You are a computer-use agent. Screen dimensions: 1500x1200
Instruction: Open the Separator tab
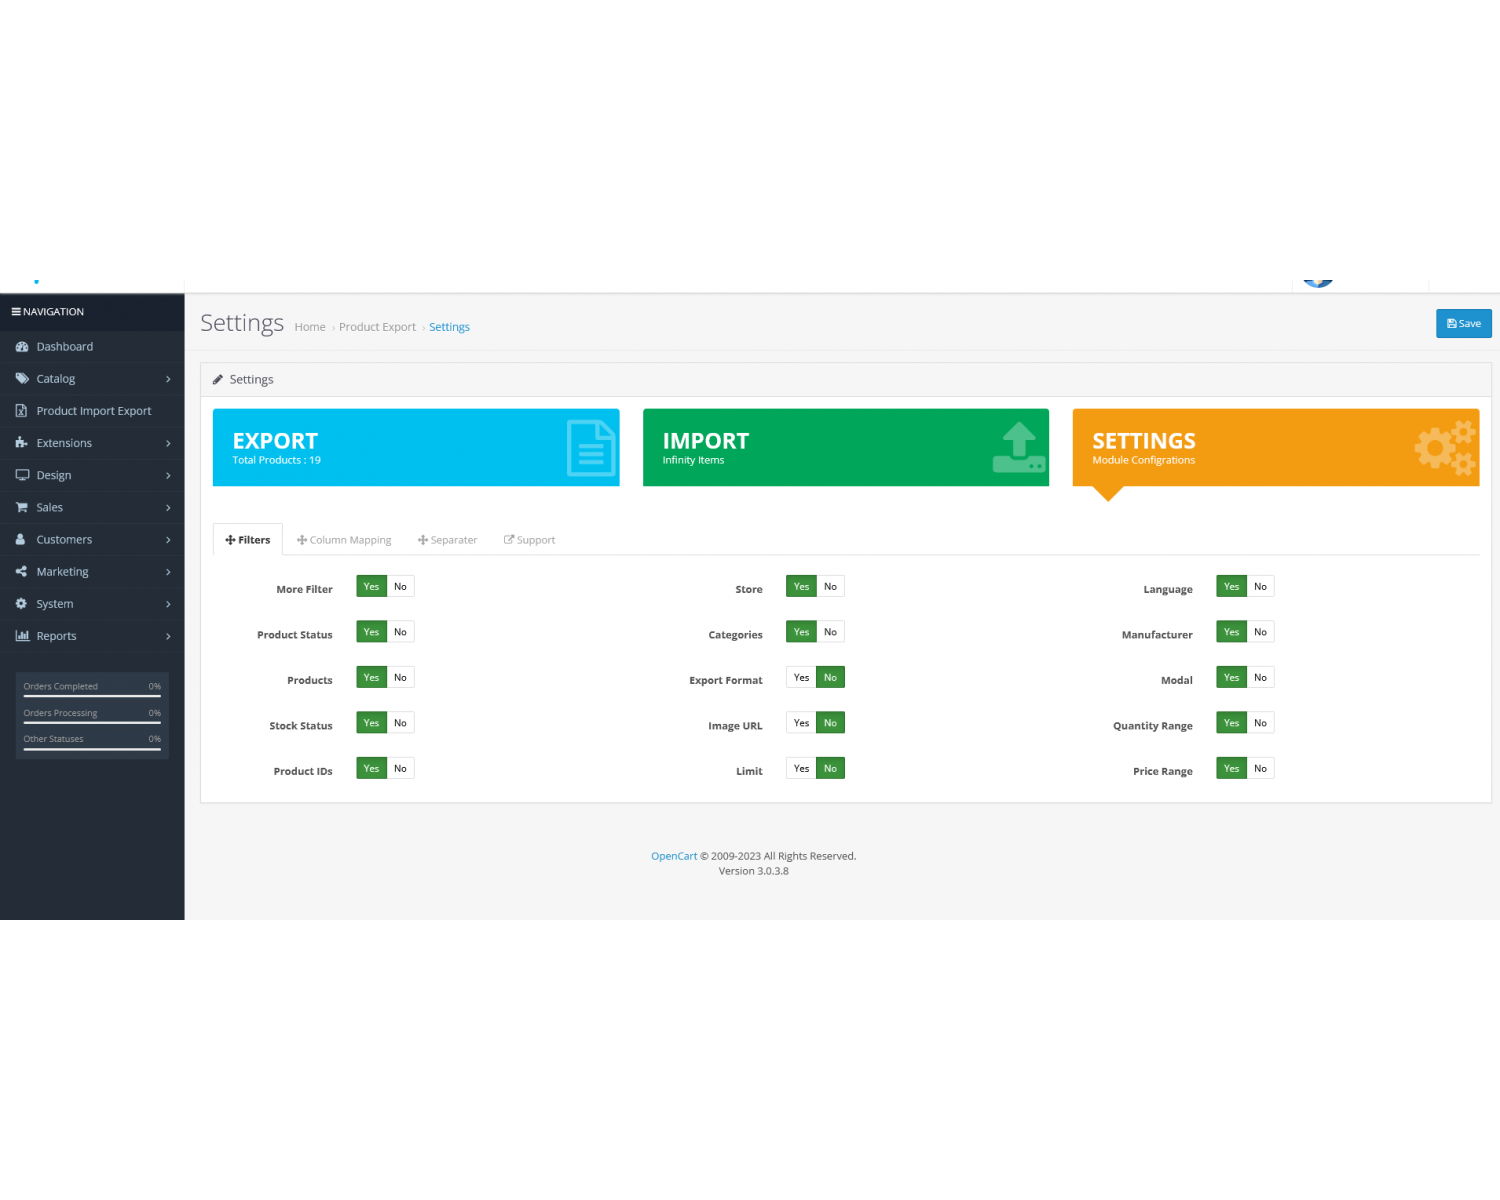tap(447, 539)
